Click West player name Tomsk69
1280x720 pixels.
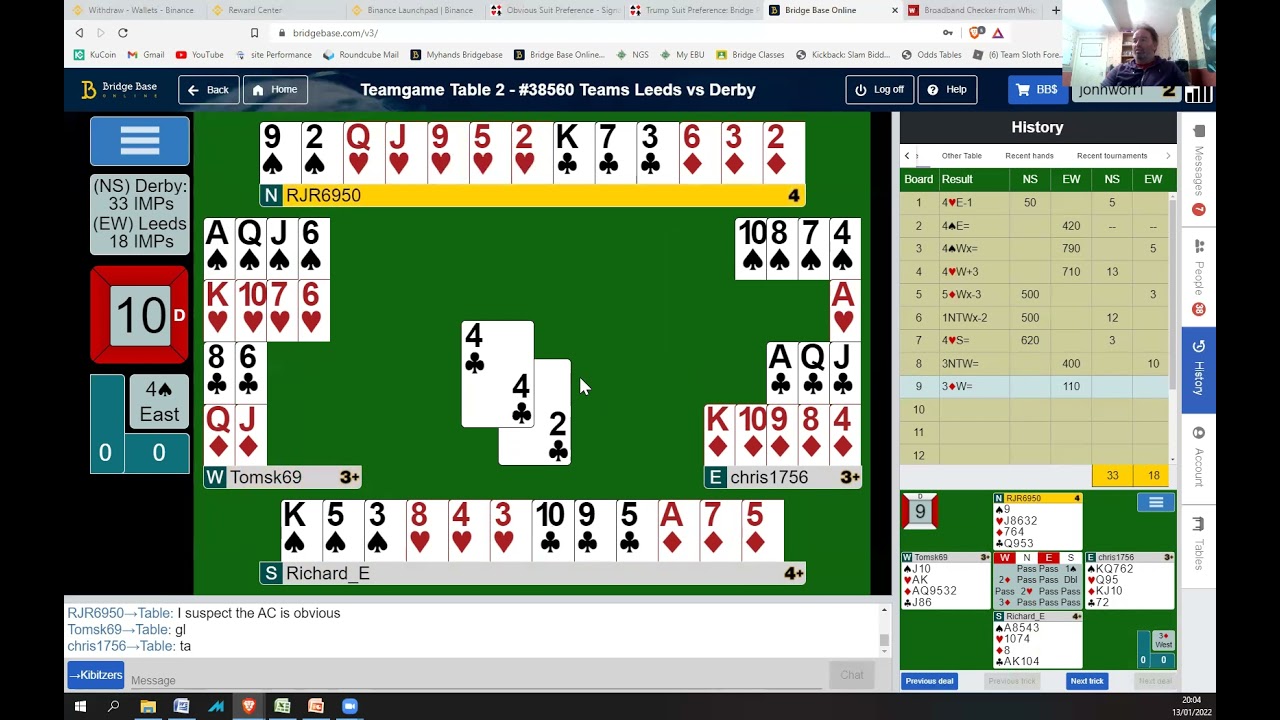click(265, 477)
